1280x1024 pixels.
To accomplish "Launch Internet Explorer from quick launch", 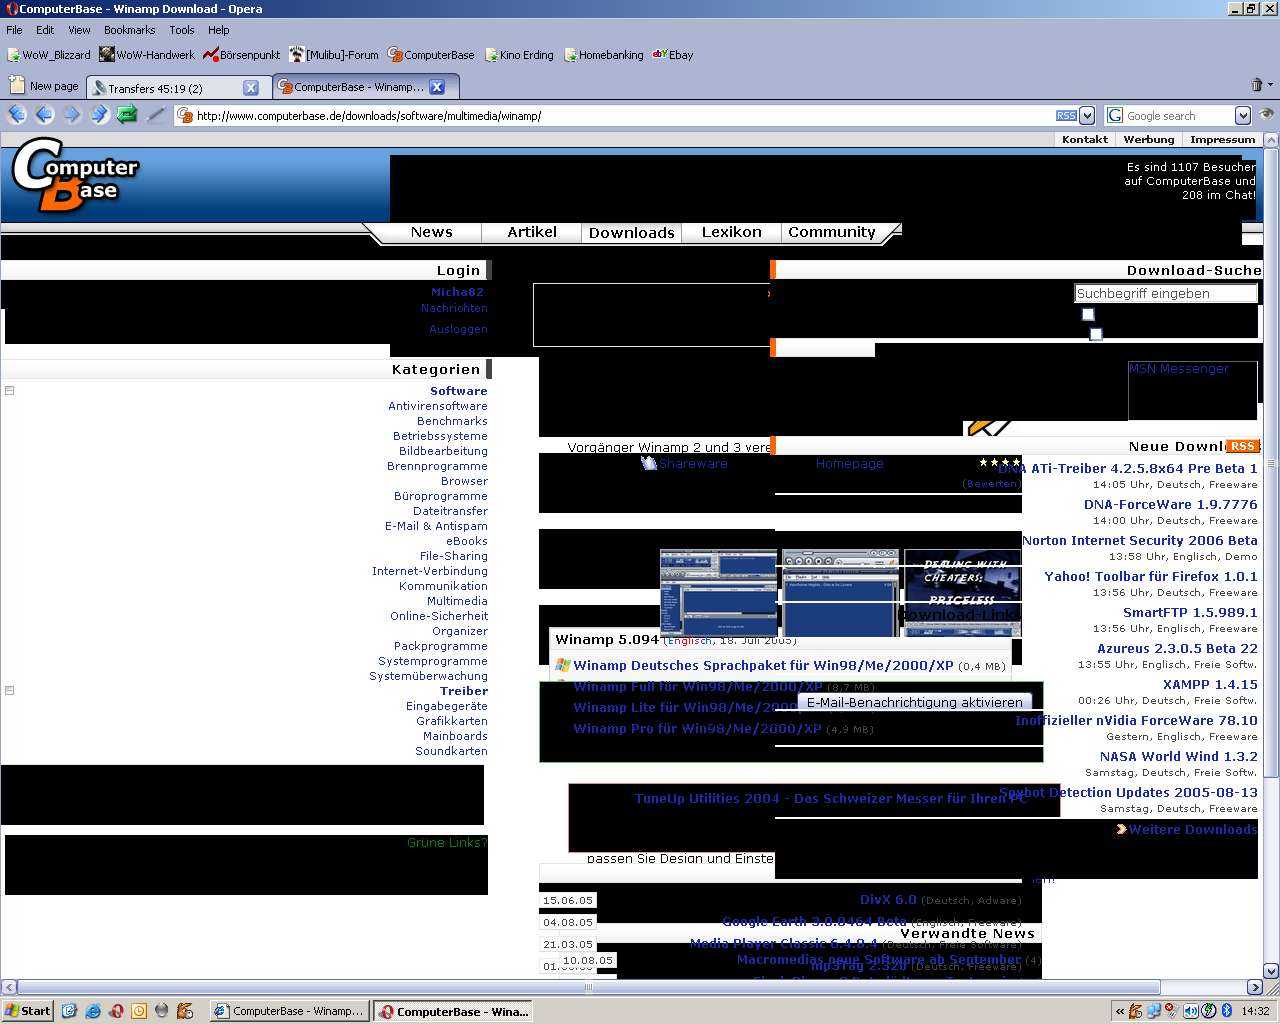I will click(93, 1011).
